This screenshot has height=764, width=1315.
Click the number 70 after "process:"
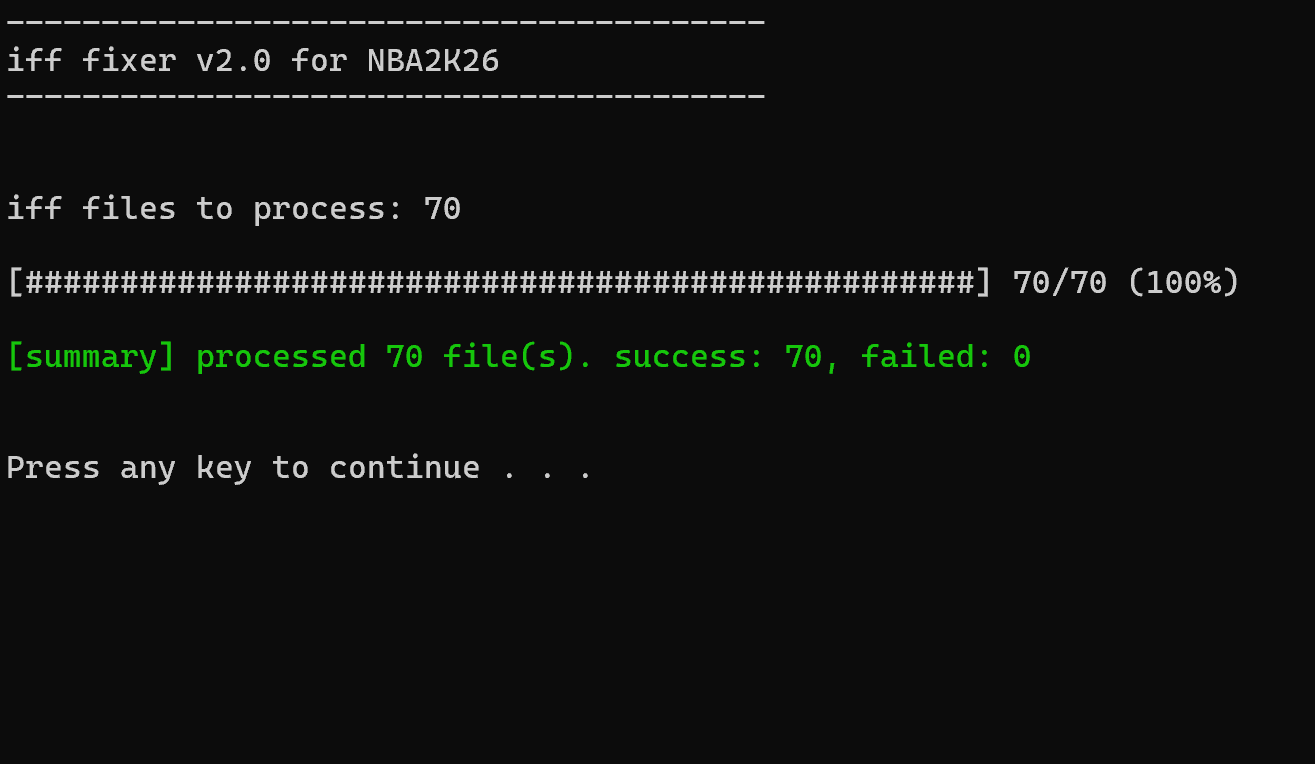click(x=442, y=209)
